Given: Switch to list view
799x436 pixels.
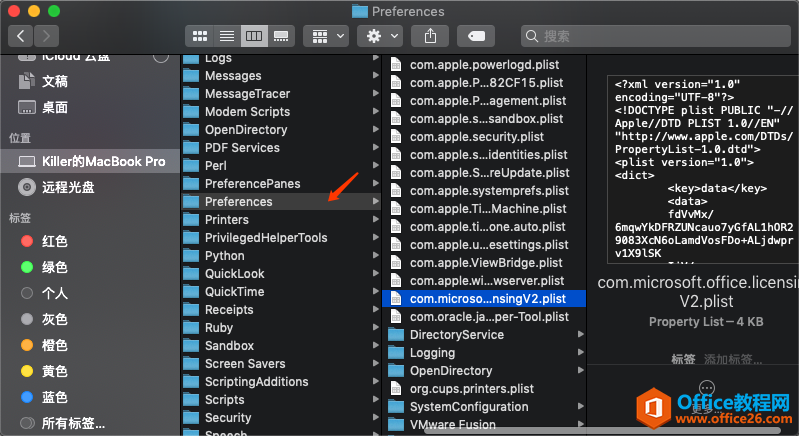Looking at the screenshot, I should point(227,36).
